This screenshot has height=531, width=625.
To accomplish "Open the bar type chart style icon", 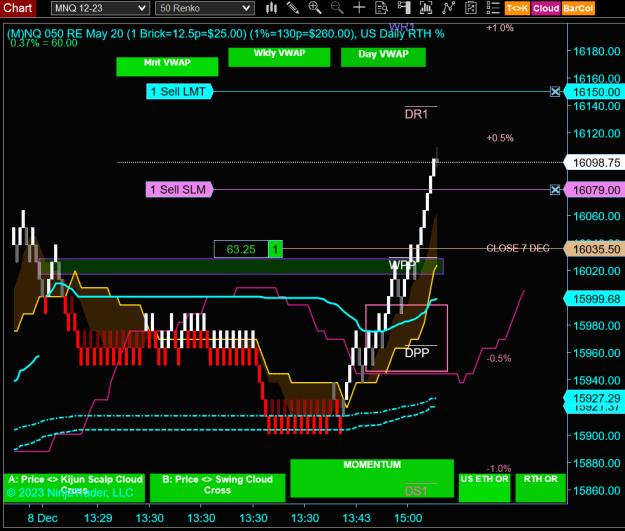I will coord(271,8).
